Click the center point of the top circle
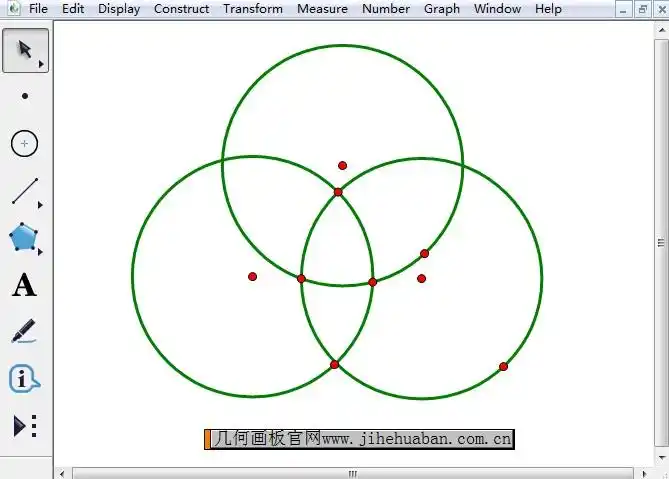The image size is (669, 479). point(342,165)
